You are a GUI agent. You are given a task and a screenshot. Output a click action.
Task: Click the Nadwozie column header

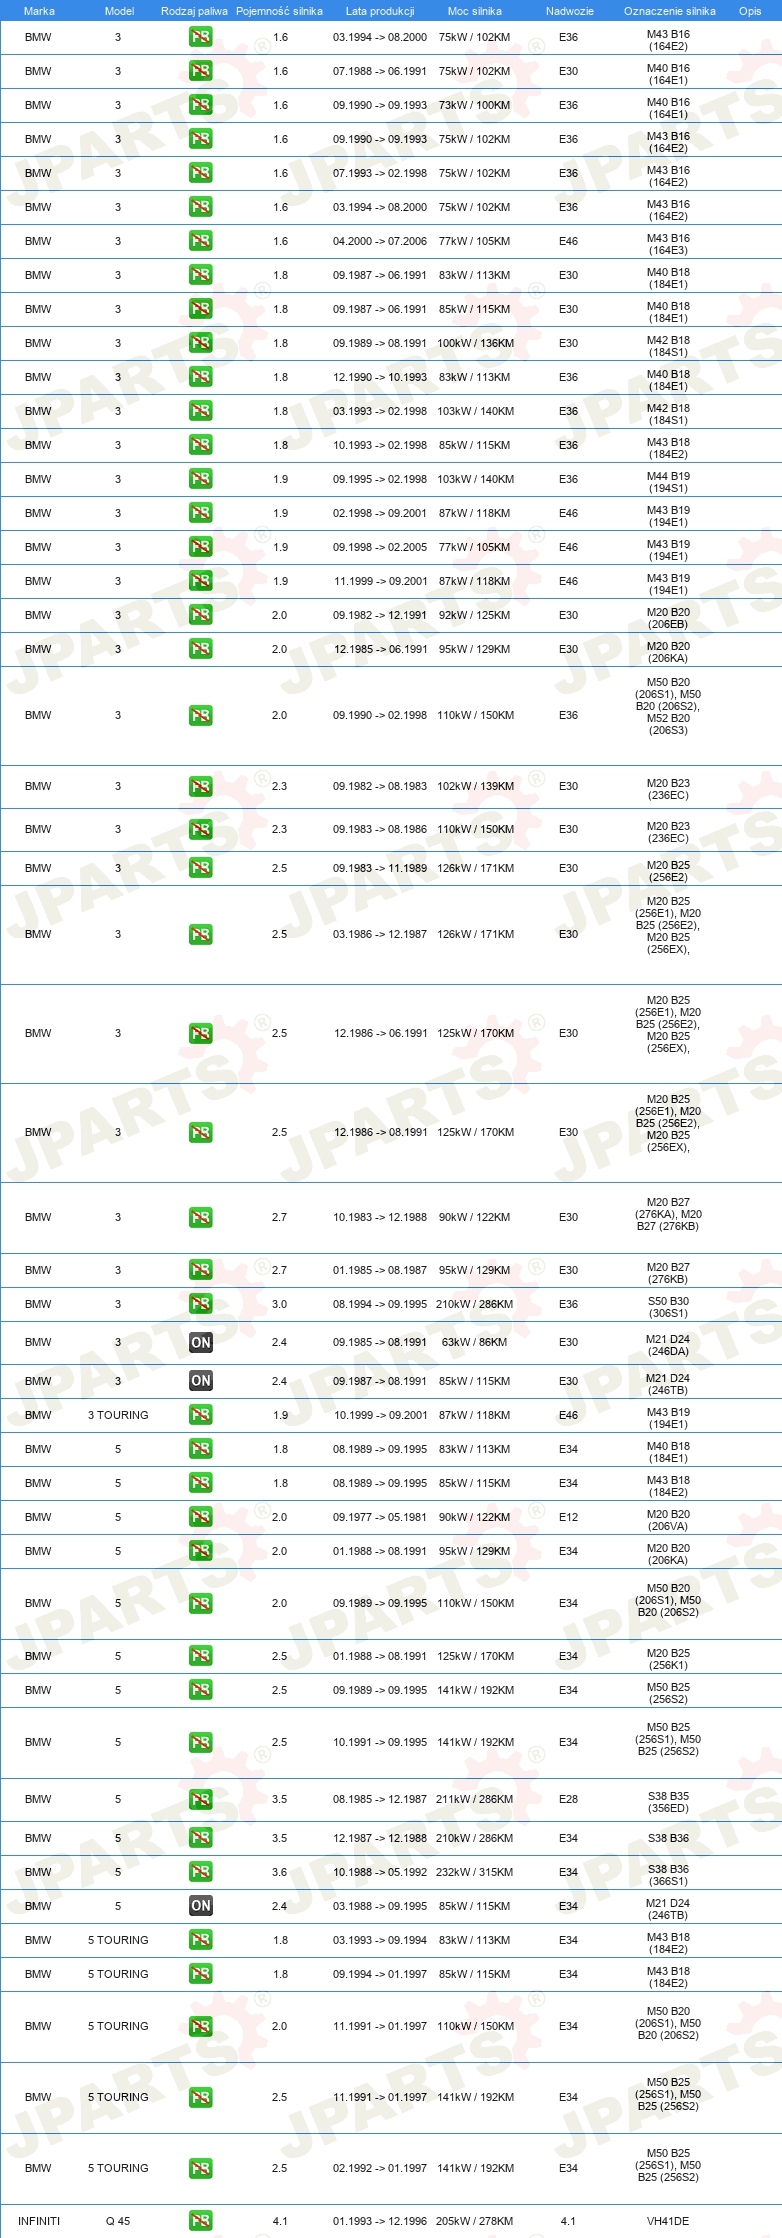[570, 11]
